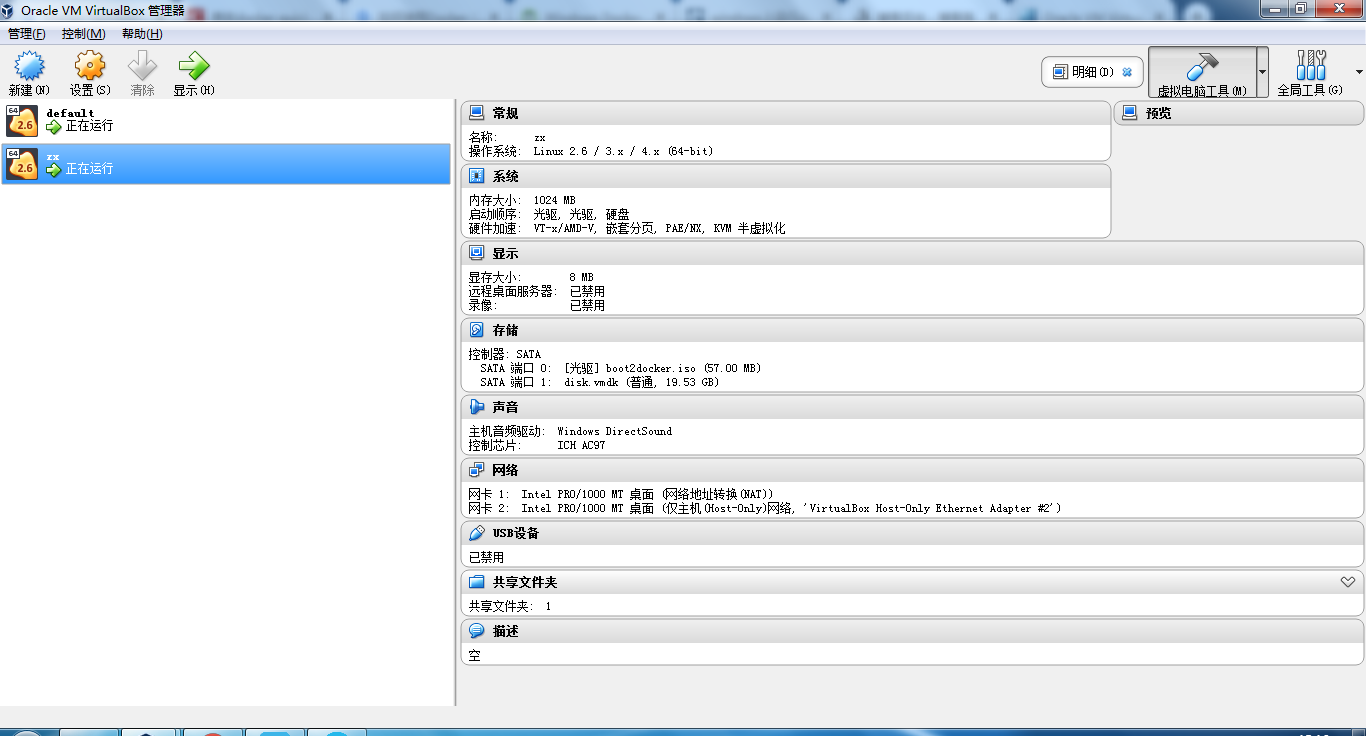
Task: Open the 管理(F) menu
Action: [27, 34]
